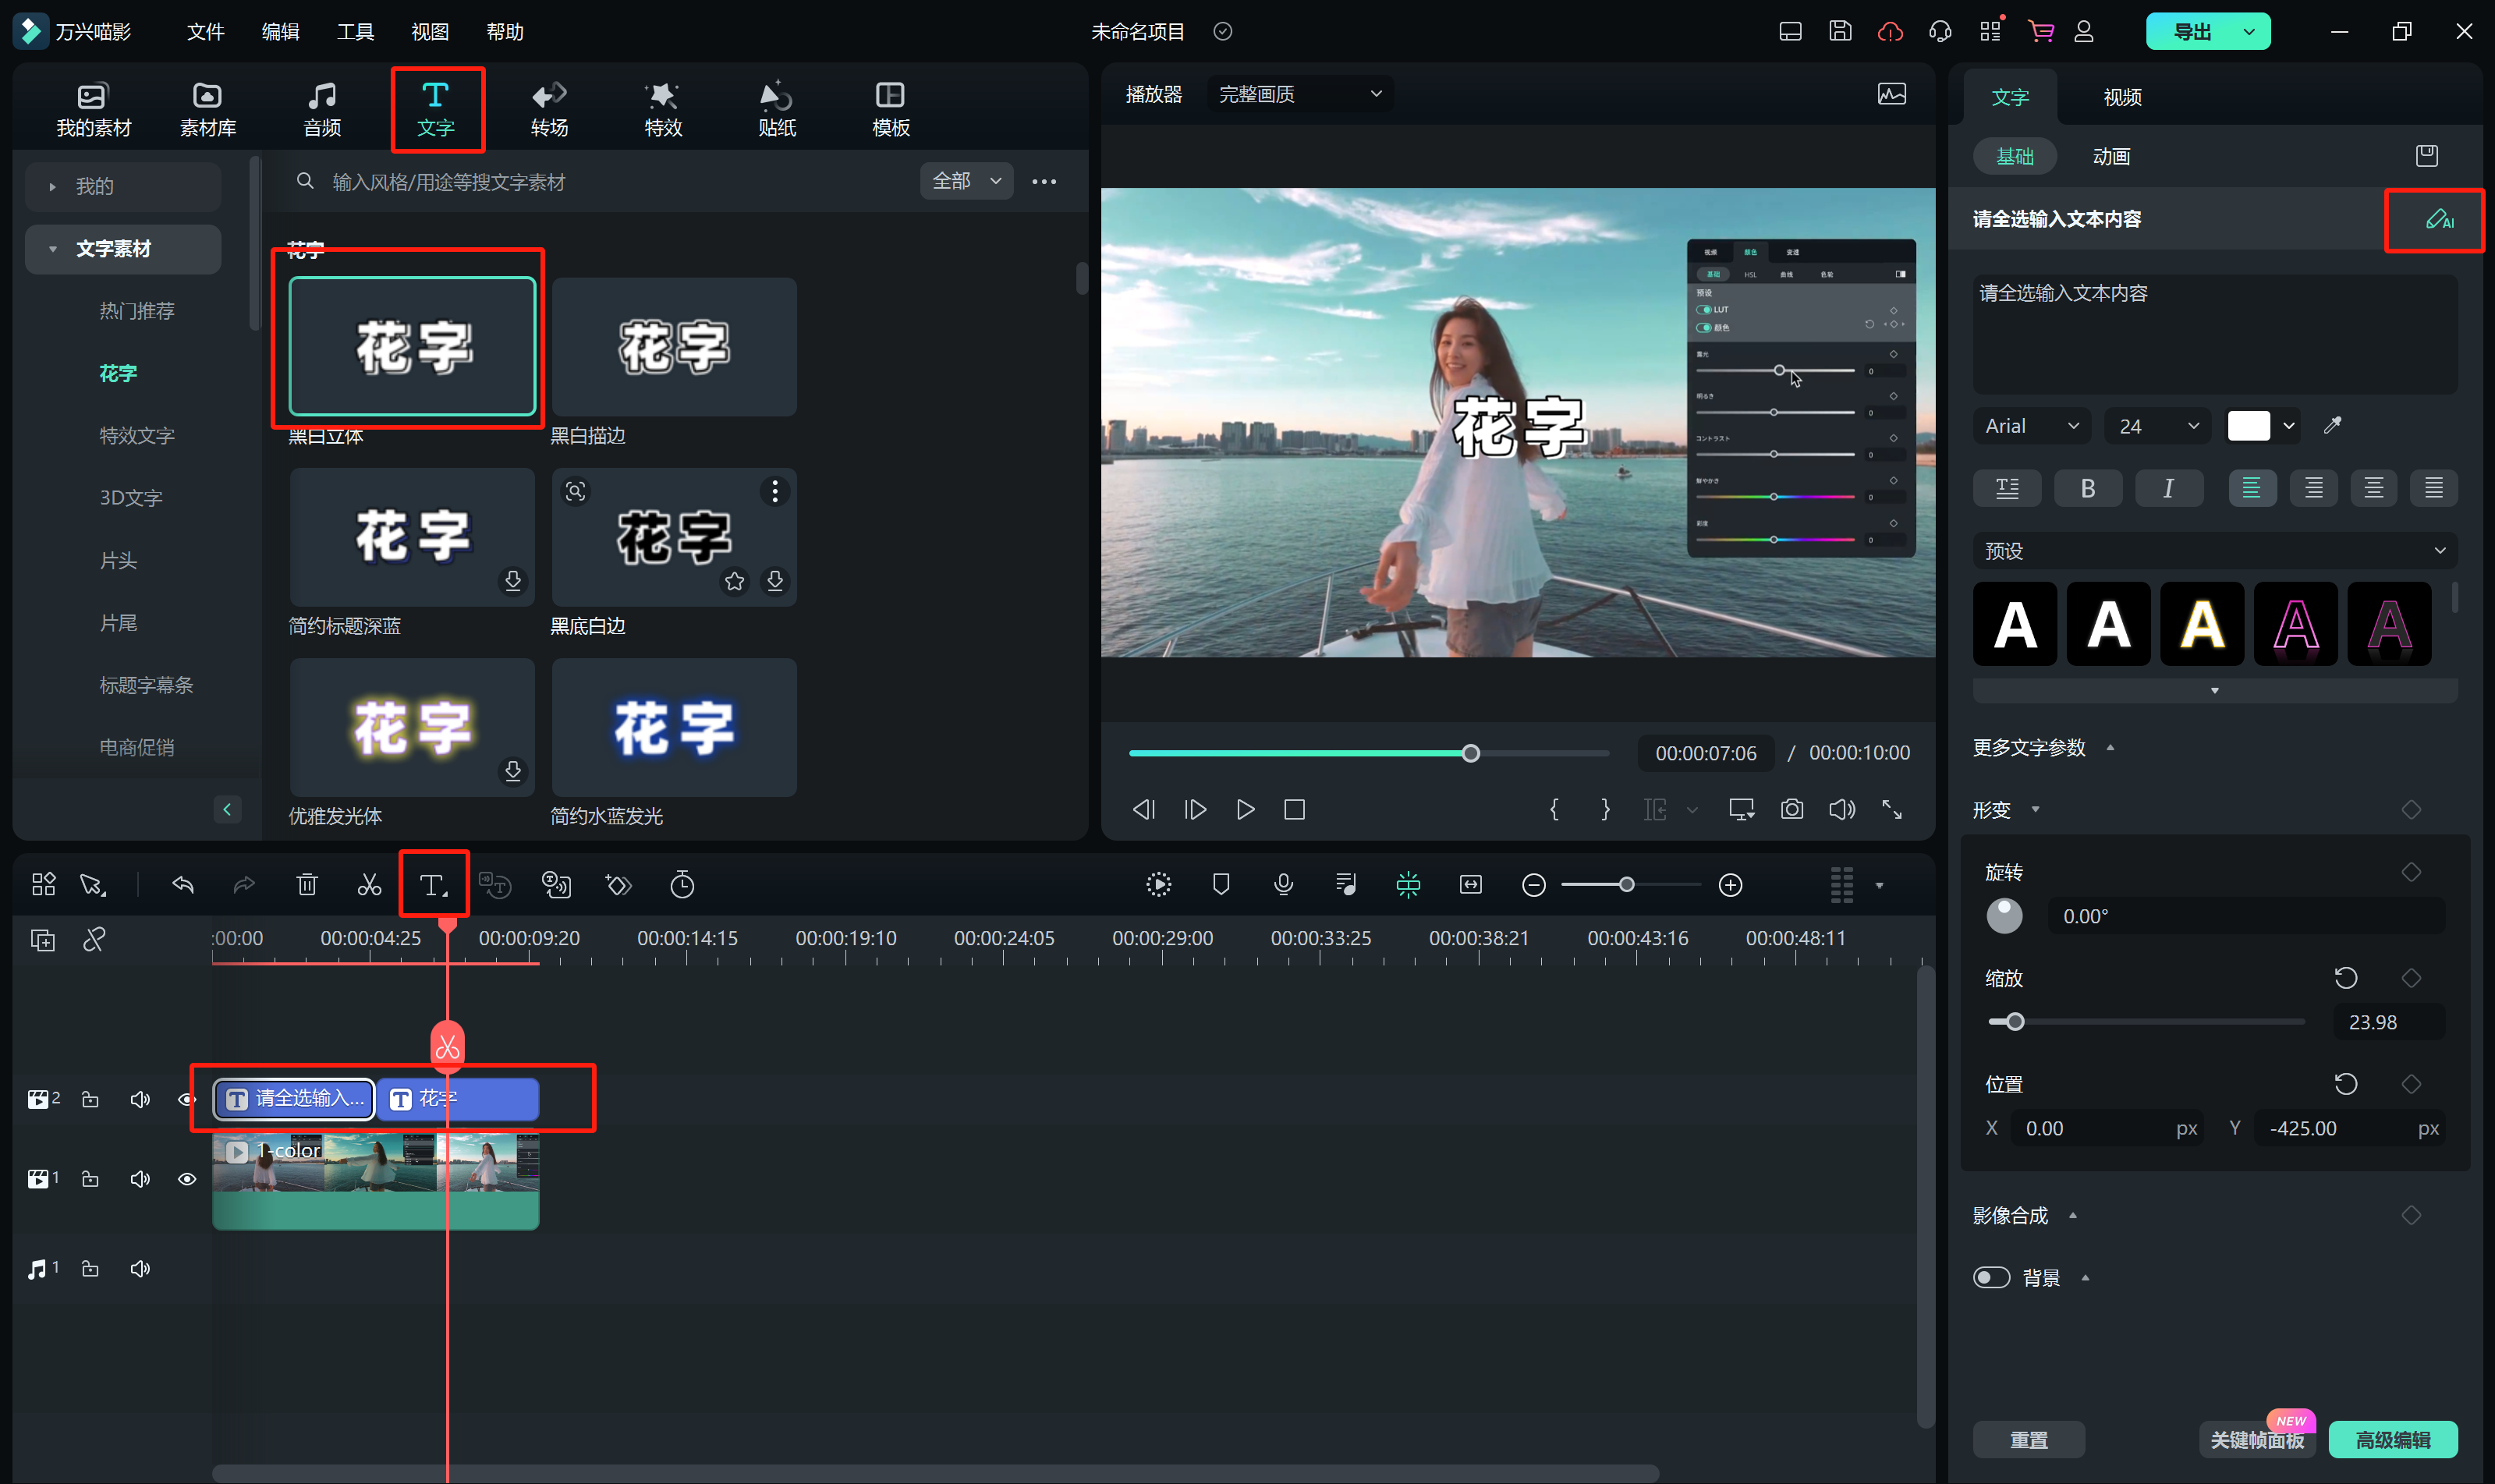Click the 高级编辑 button
Viewport: 2495px width, 1484px height.
click(x=2392, y=1439)
